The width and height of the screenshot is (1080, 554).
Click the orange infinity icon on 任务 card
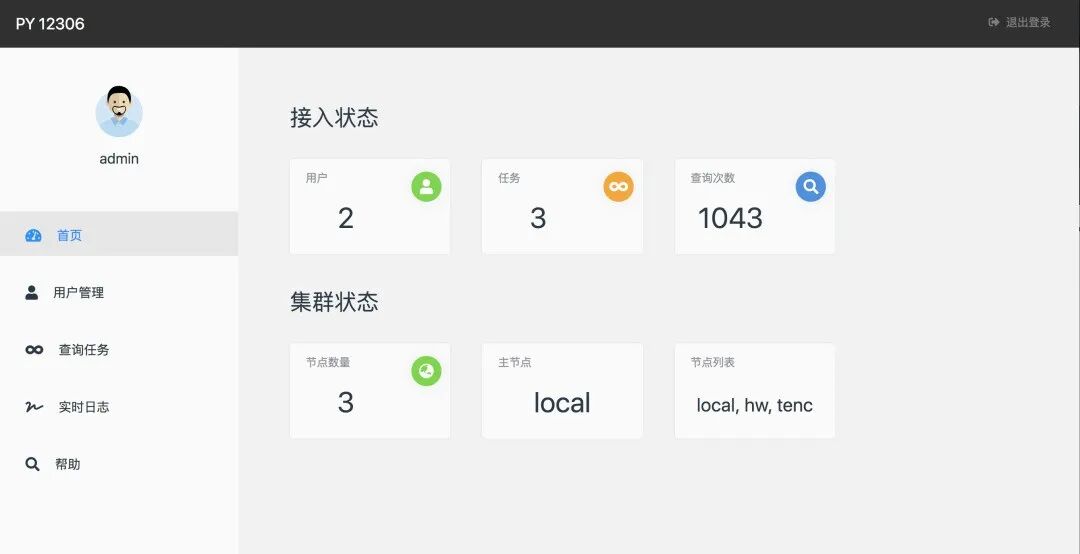(619, 187)
